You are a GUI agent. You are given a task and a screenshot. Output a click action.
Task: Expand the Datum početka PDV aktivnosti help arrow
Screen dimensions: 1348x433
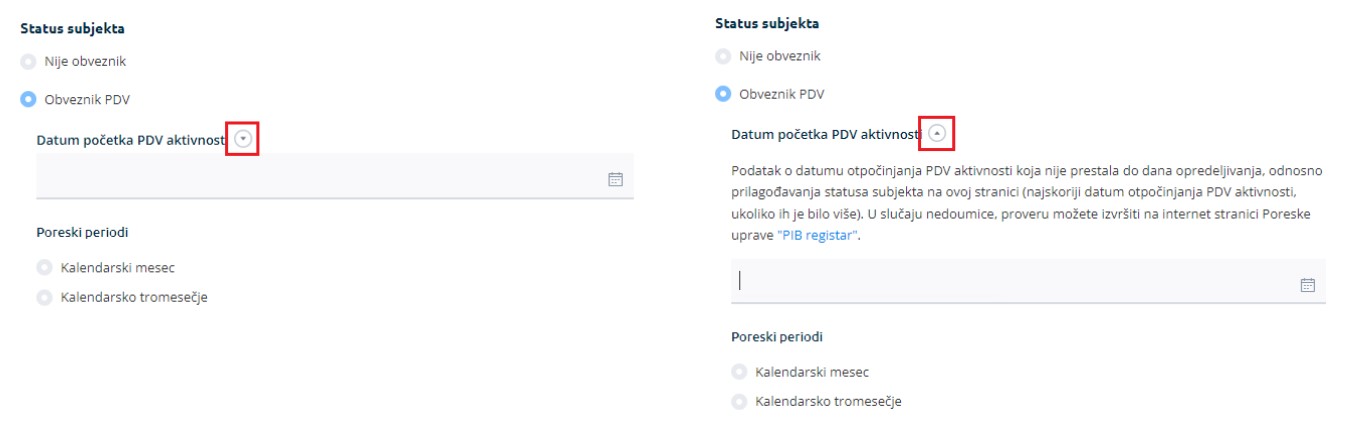coord(242,139)
